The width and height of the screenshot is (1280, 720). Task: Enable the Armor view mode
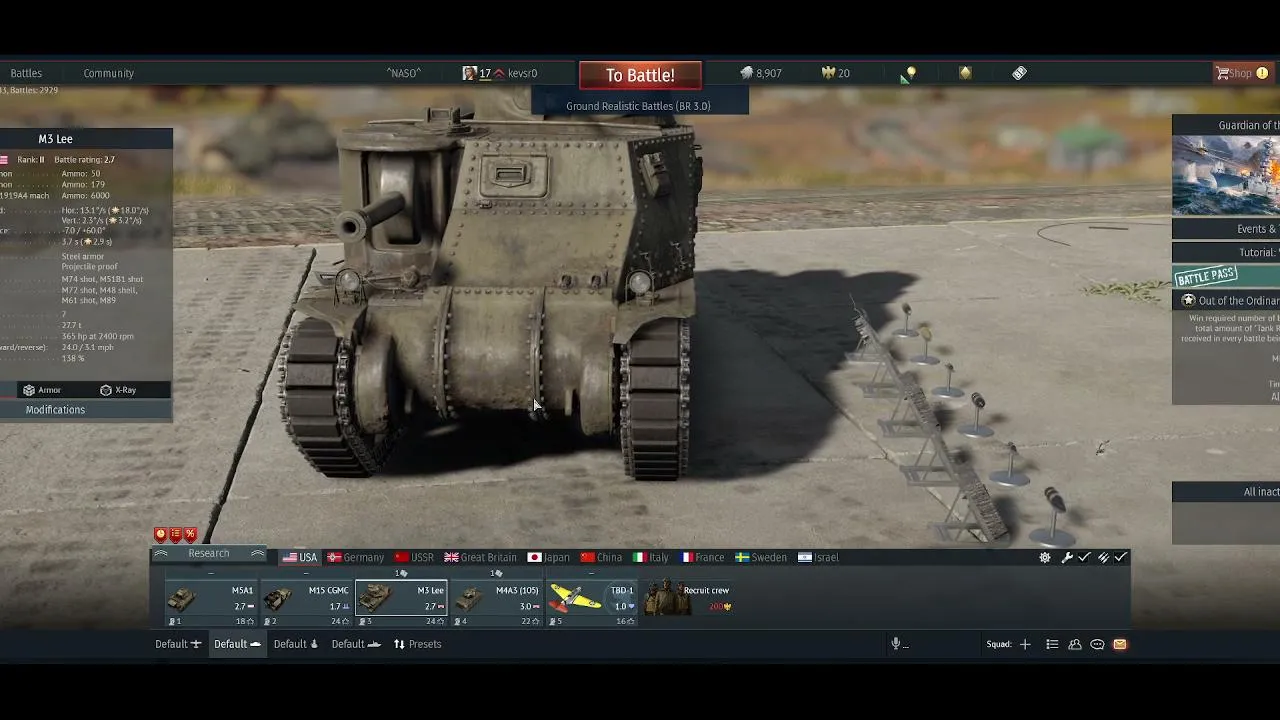pos(42,390)
